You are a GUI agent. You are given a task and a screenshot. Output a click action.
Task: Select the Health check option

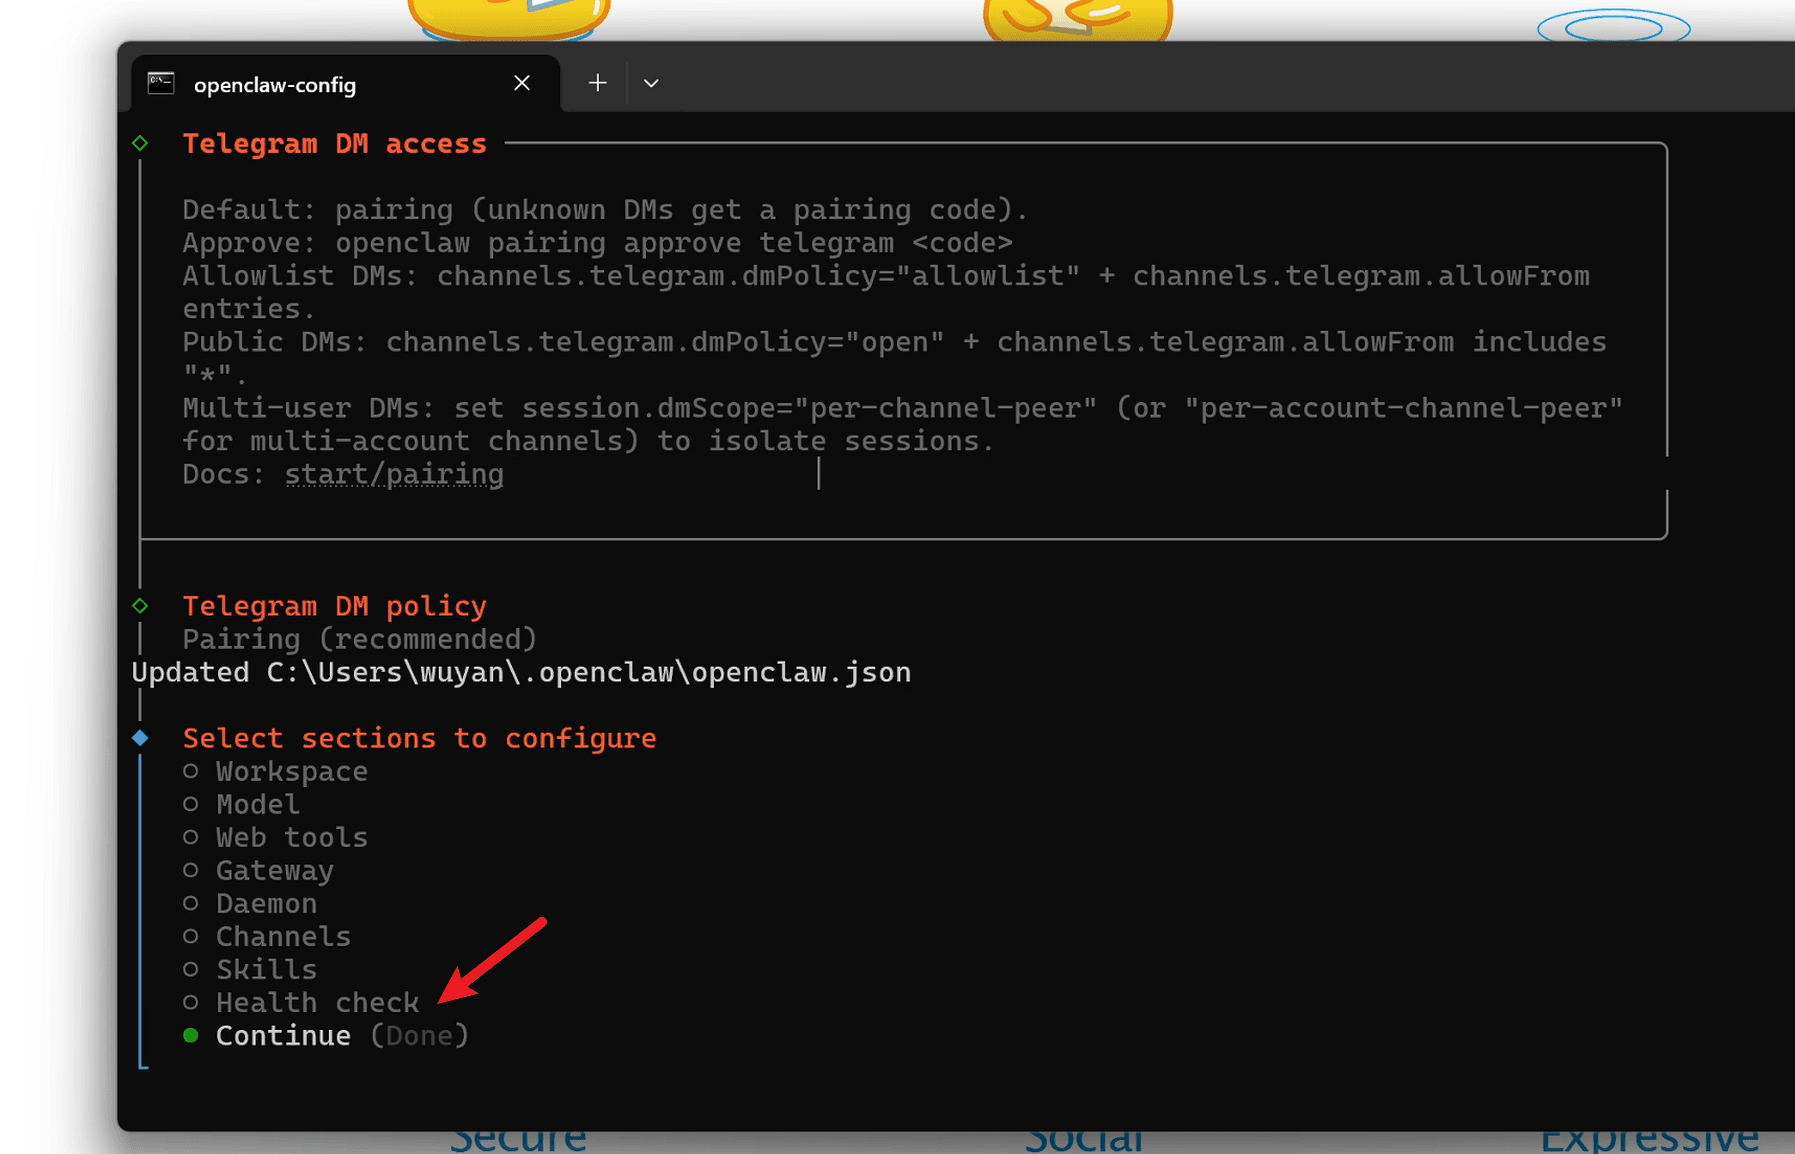coord(317,1002)
